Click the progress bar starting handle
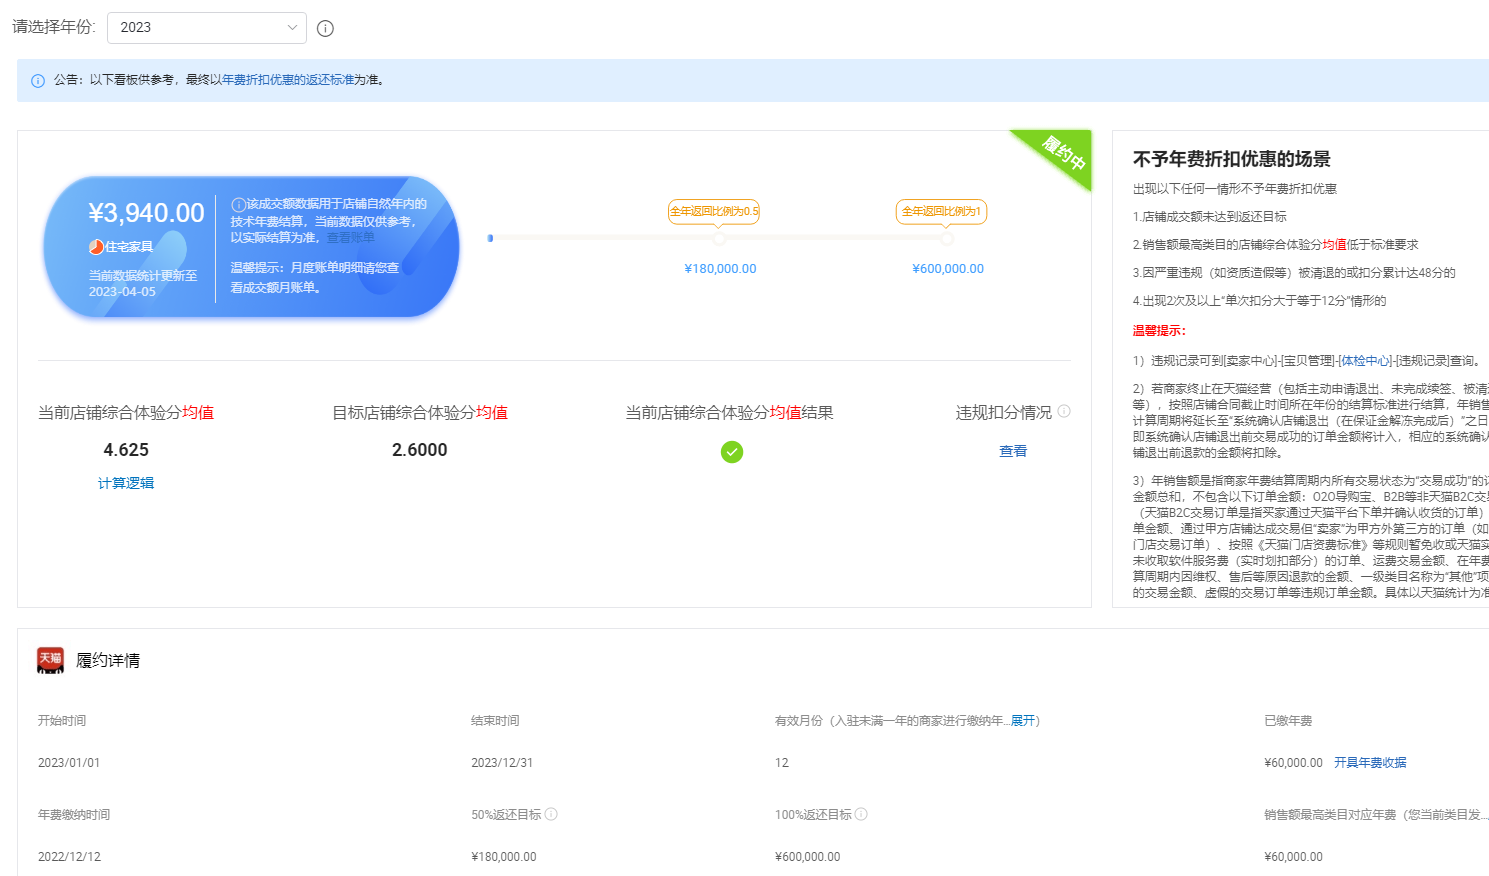 490,238
